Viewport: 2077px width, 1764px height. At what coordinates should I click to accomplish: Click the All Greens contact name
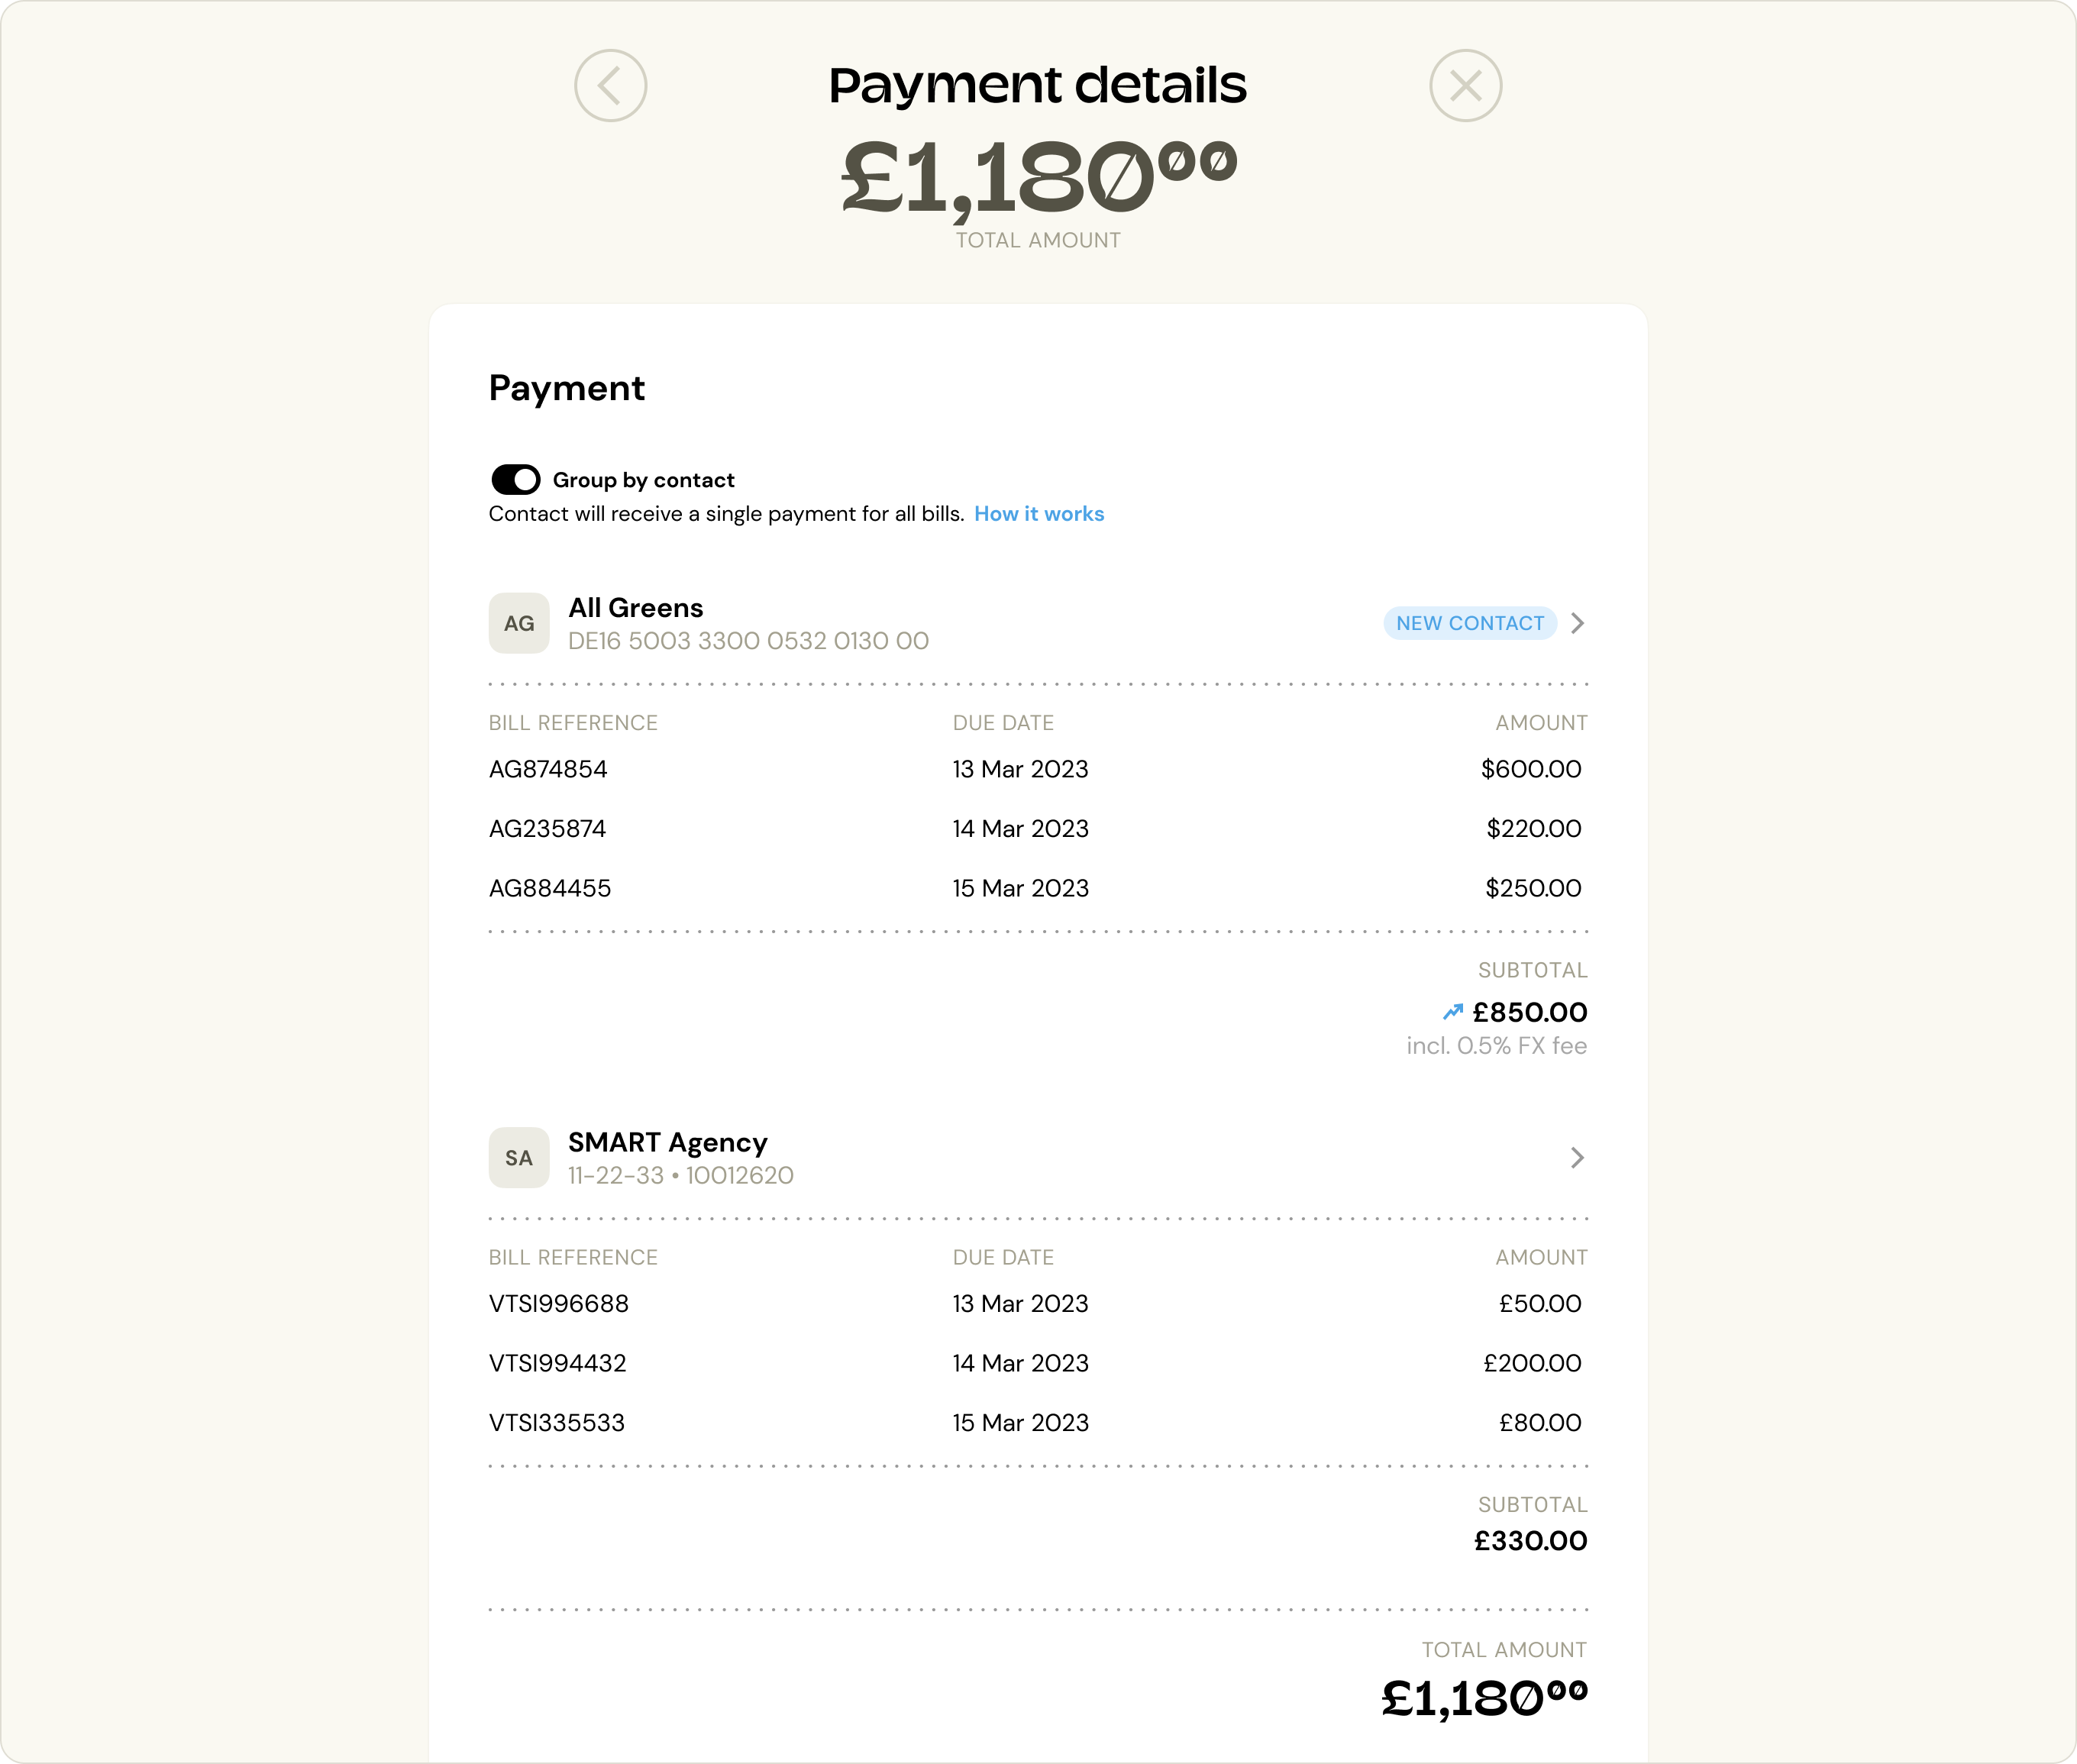pyautogui.click(x=635, y=607)
